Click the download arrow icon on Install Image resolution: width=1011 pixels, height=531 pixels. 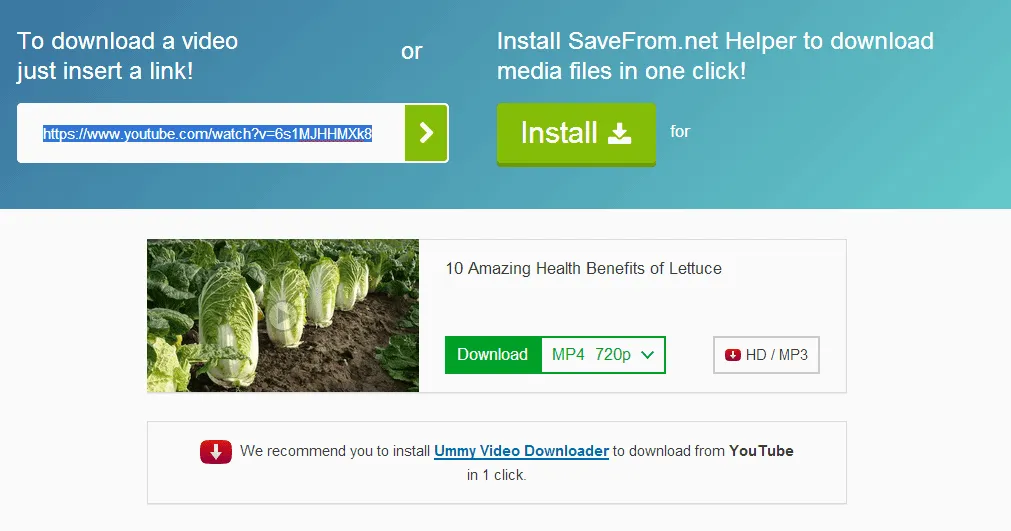point(620,133)
